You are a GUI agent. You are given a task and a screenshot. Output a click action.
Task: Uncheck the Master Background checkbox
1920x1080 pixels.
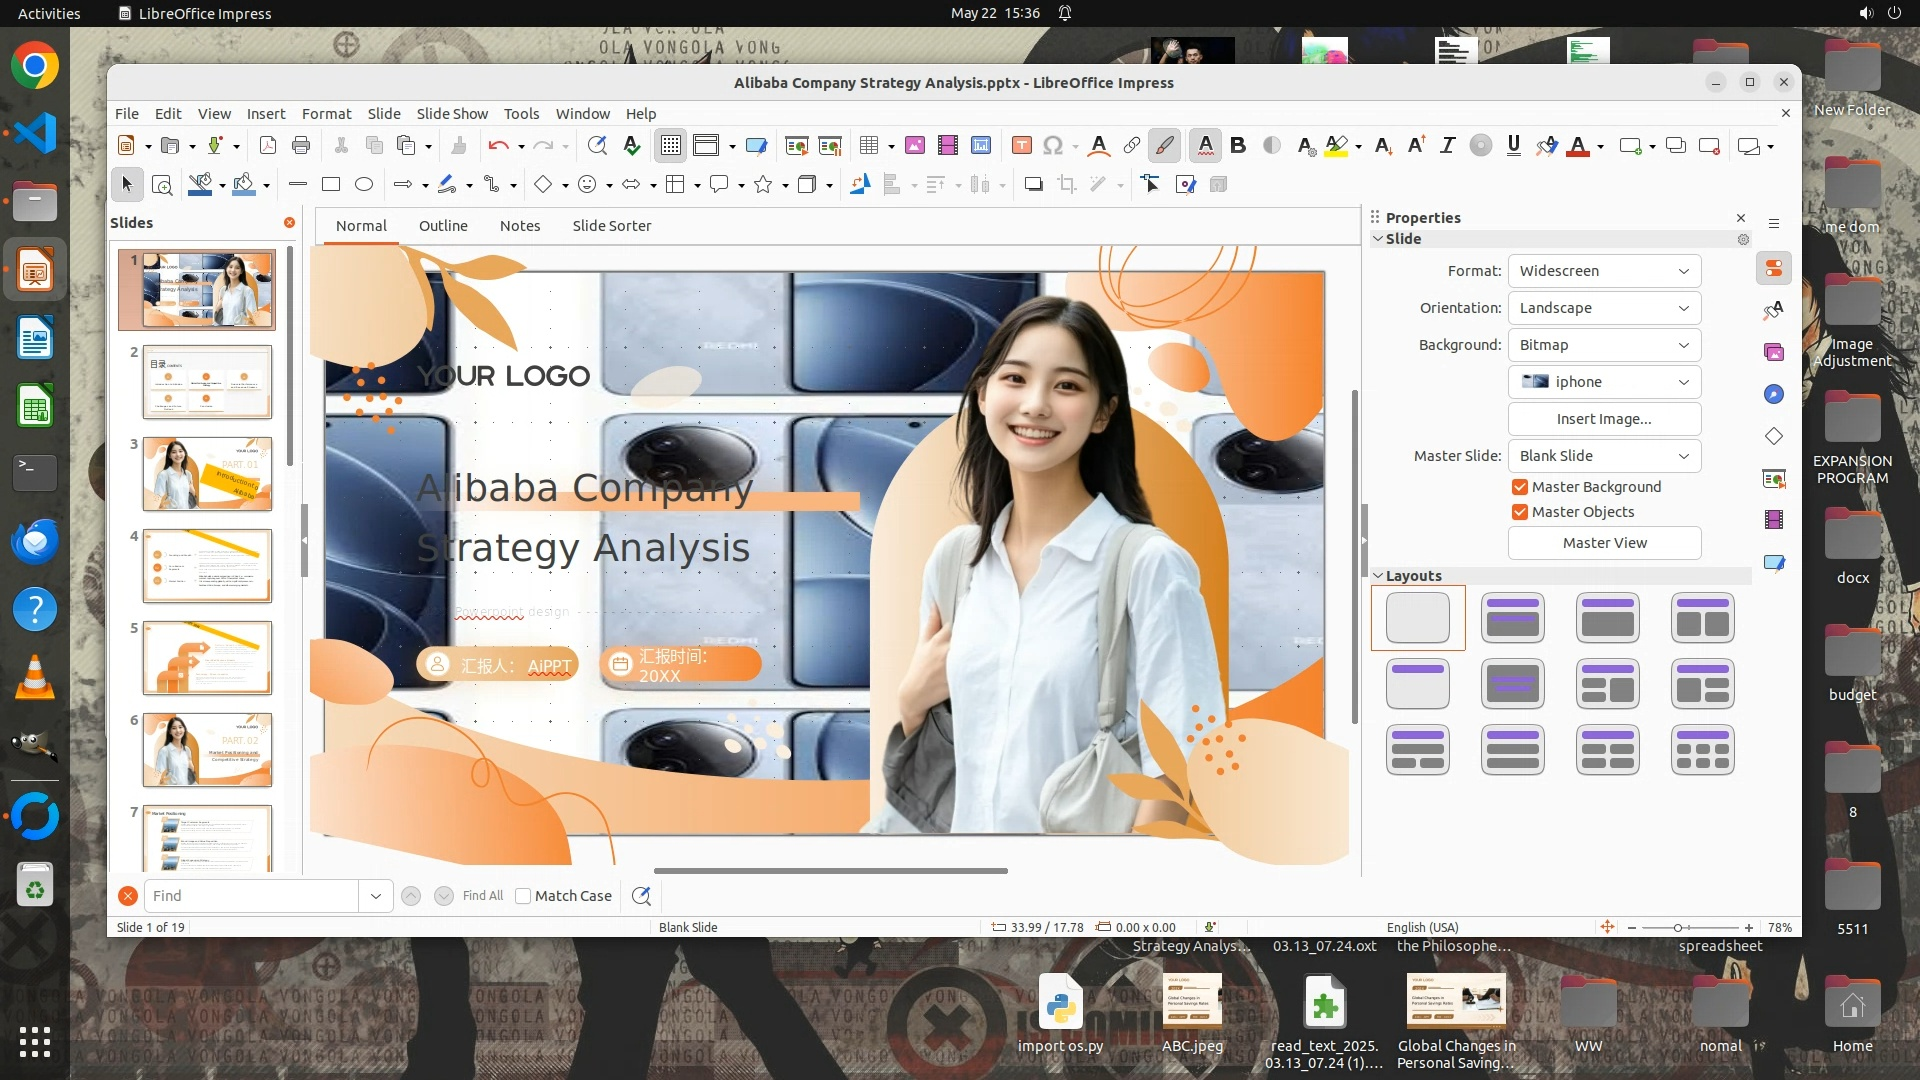(1520, 487)
